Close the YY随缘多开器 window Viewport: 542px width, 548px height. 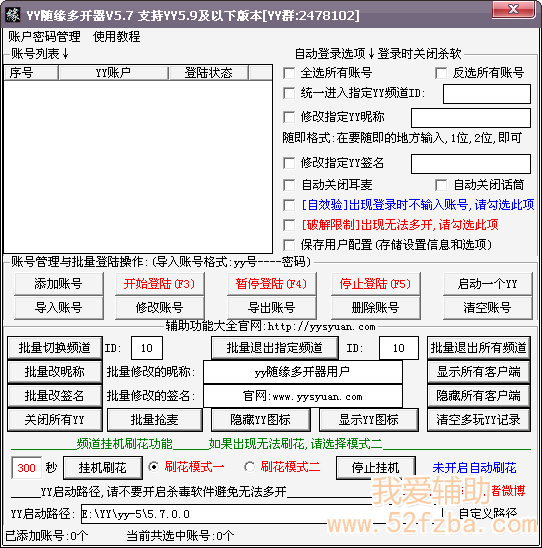513,9
